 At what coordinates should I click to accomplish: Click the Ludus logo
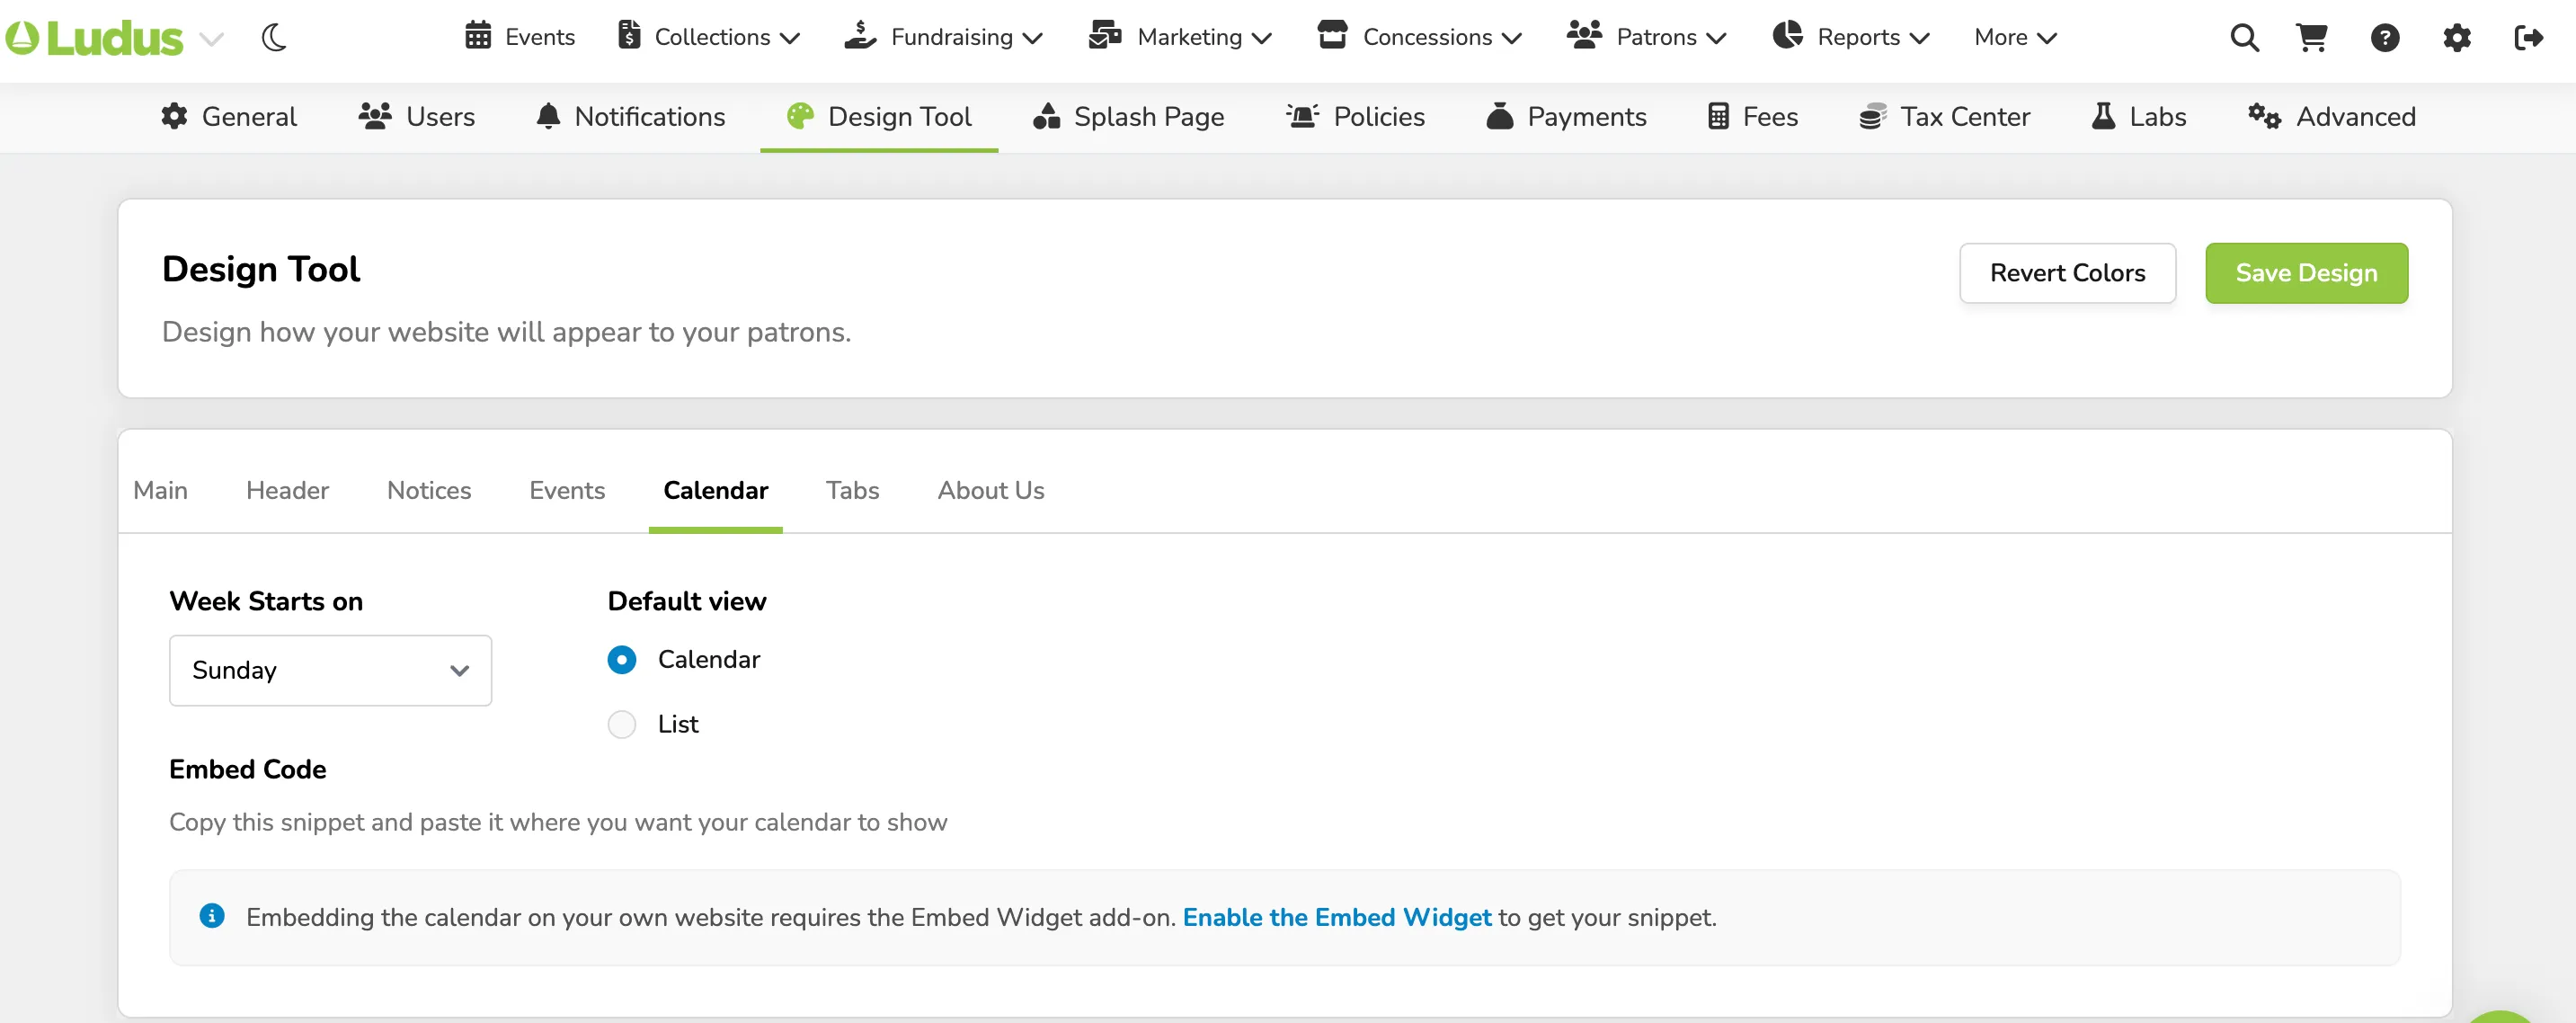95,38
